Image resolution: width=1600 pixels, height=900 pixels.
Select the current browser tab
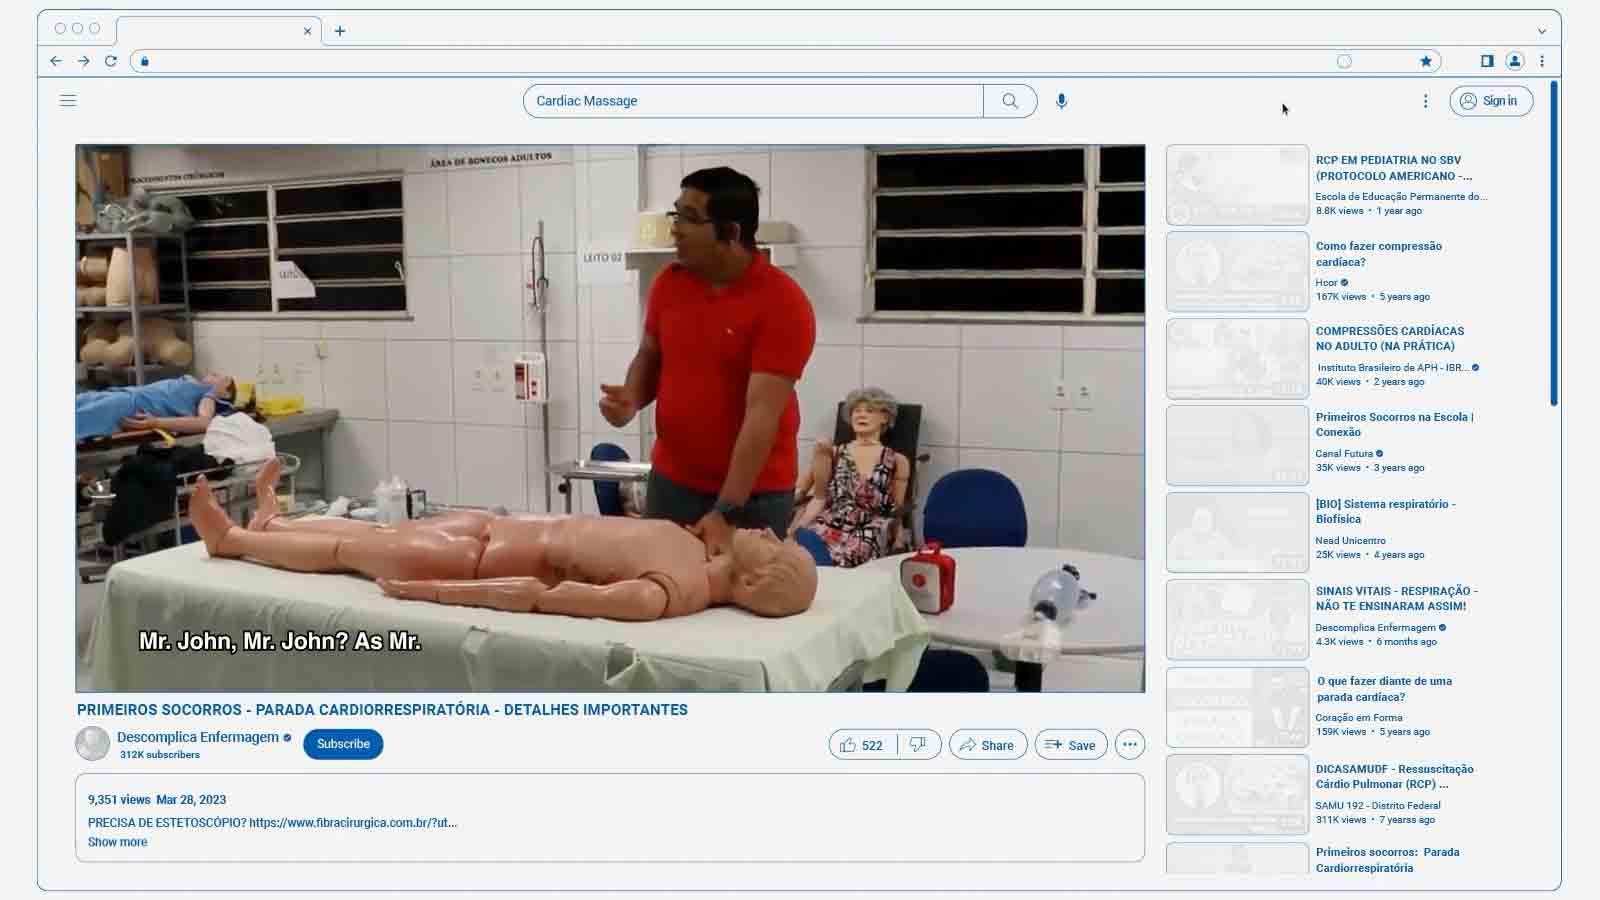click(x=210, y=31)
